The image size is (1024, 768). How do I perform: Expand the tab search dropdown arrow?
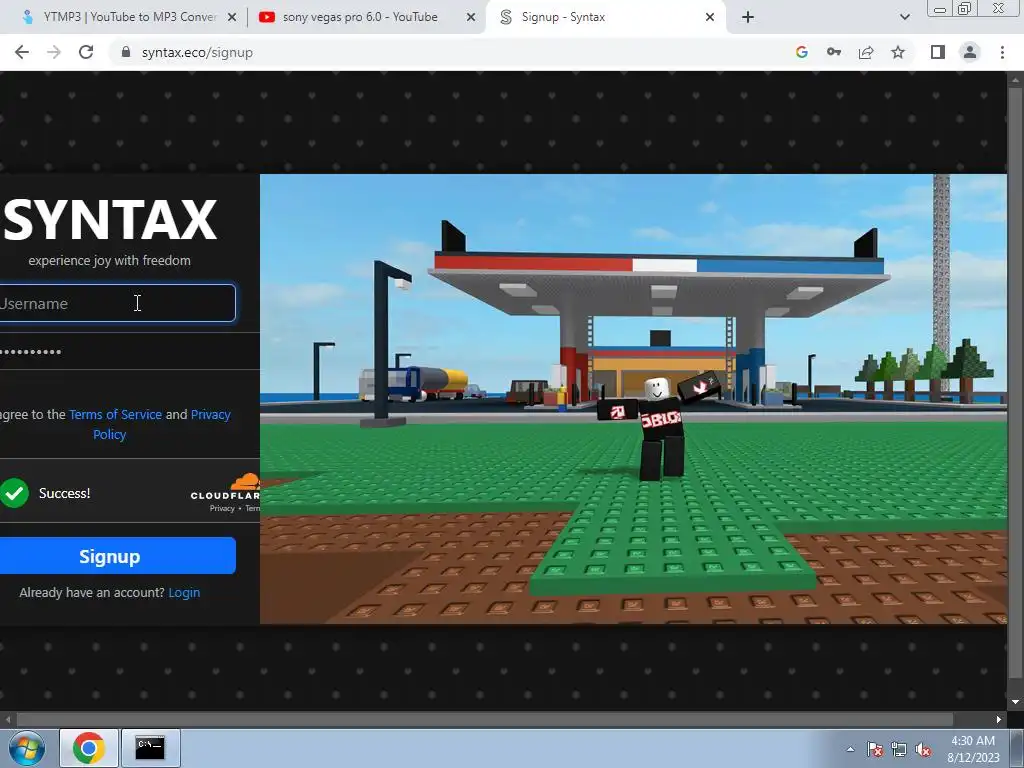point(904,17)
